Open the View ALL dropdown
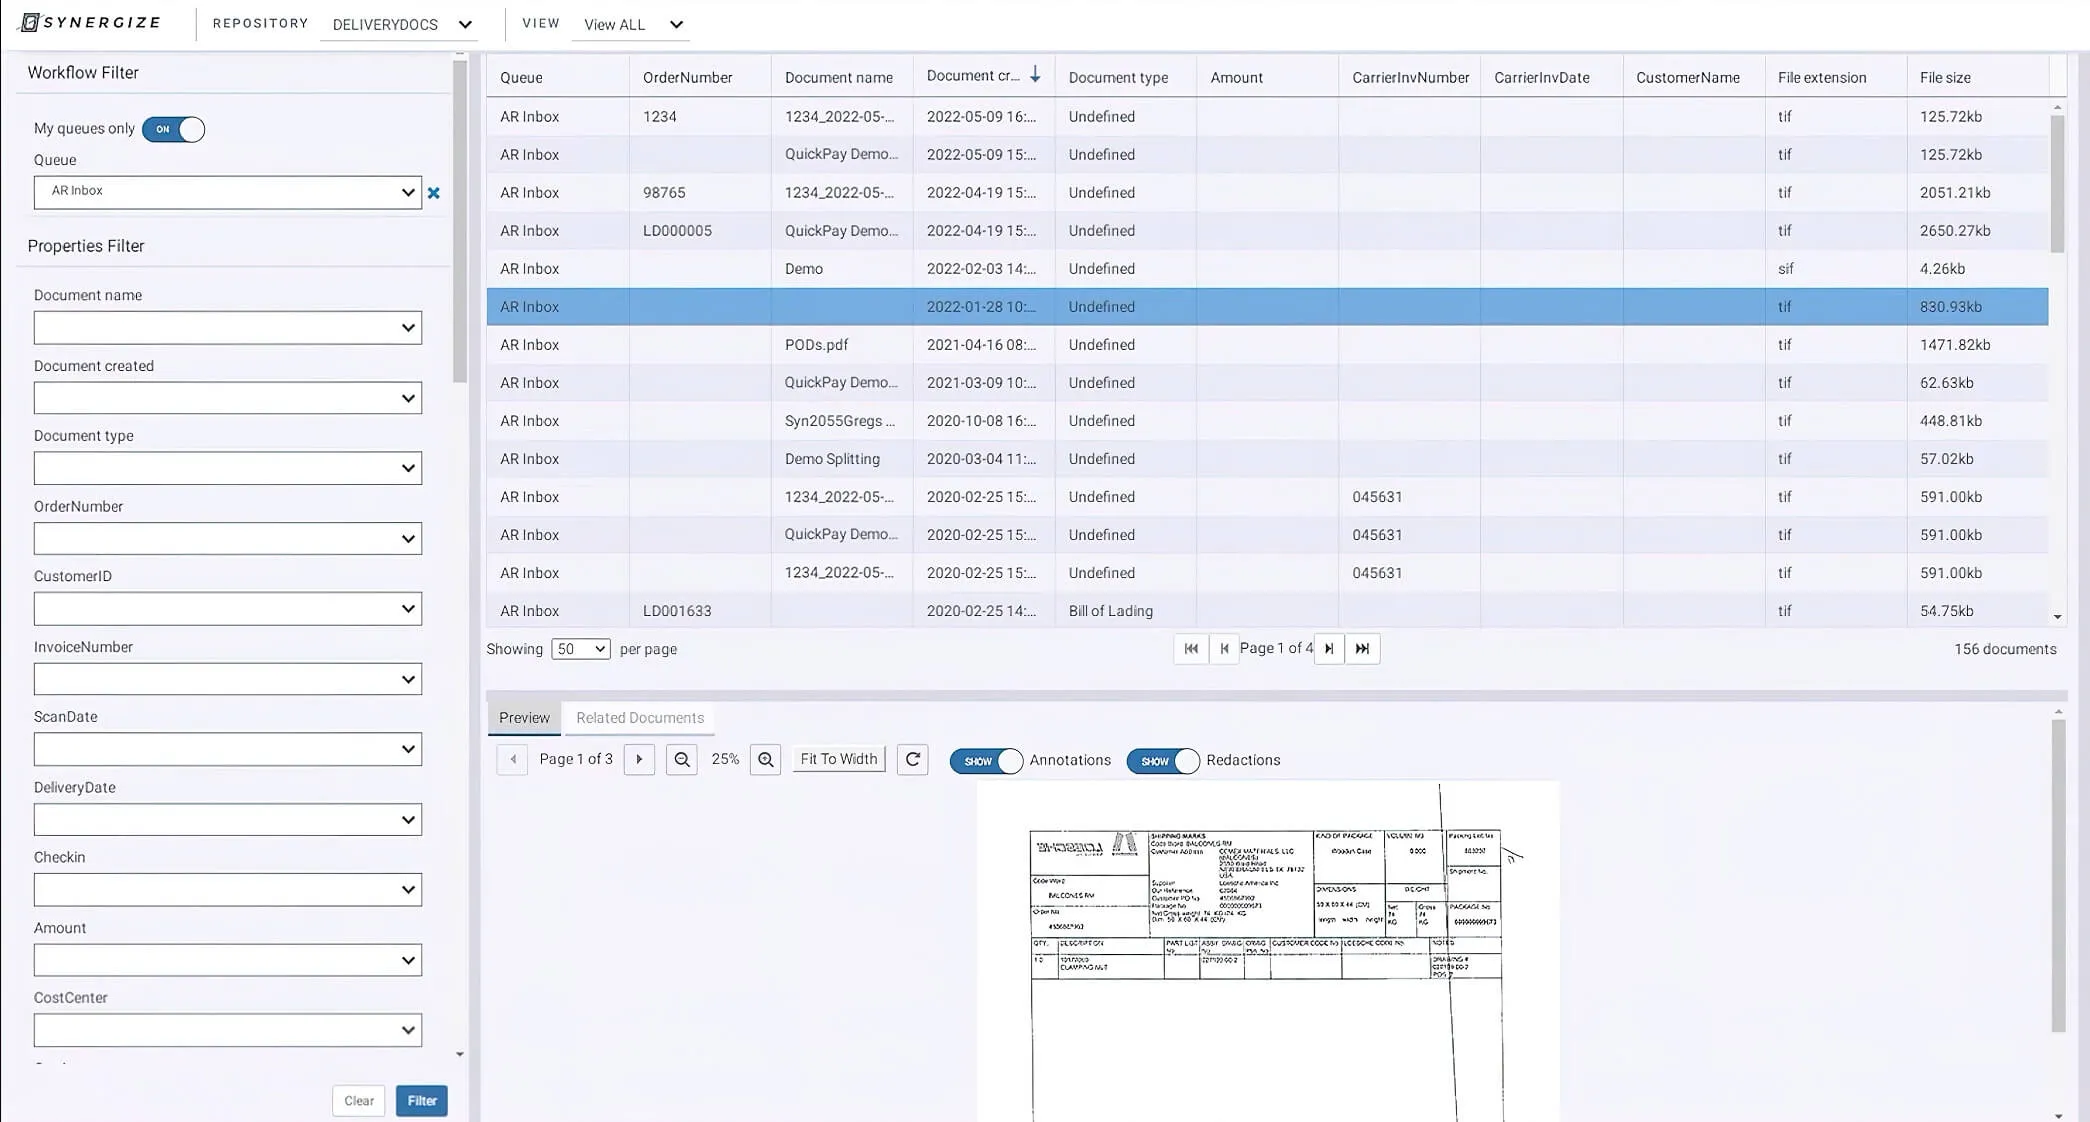This screenshot has height=1122, width=2090. (x=630, y=24)
